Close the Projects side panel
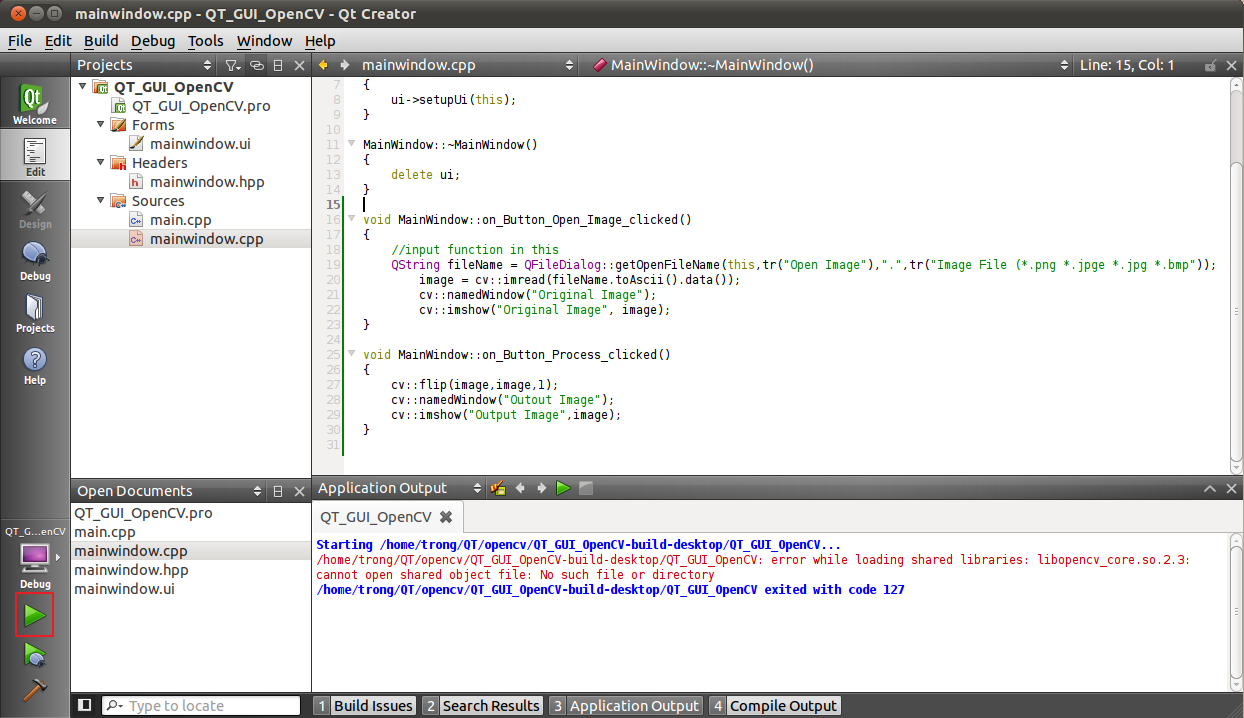The height and width of the screenshot is (718, 1244). pos(299,65)
